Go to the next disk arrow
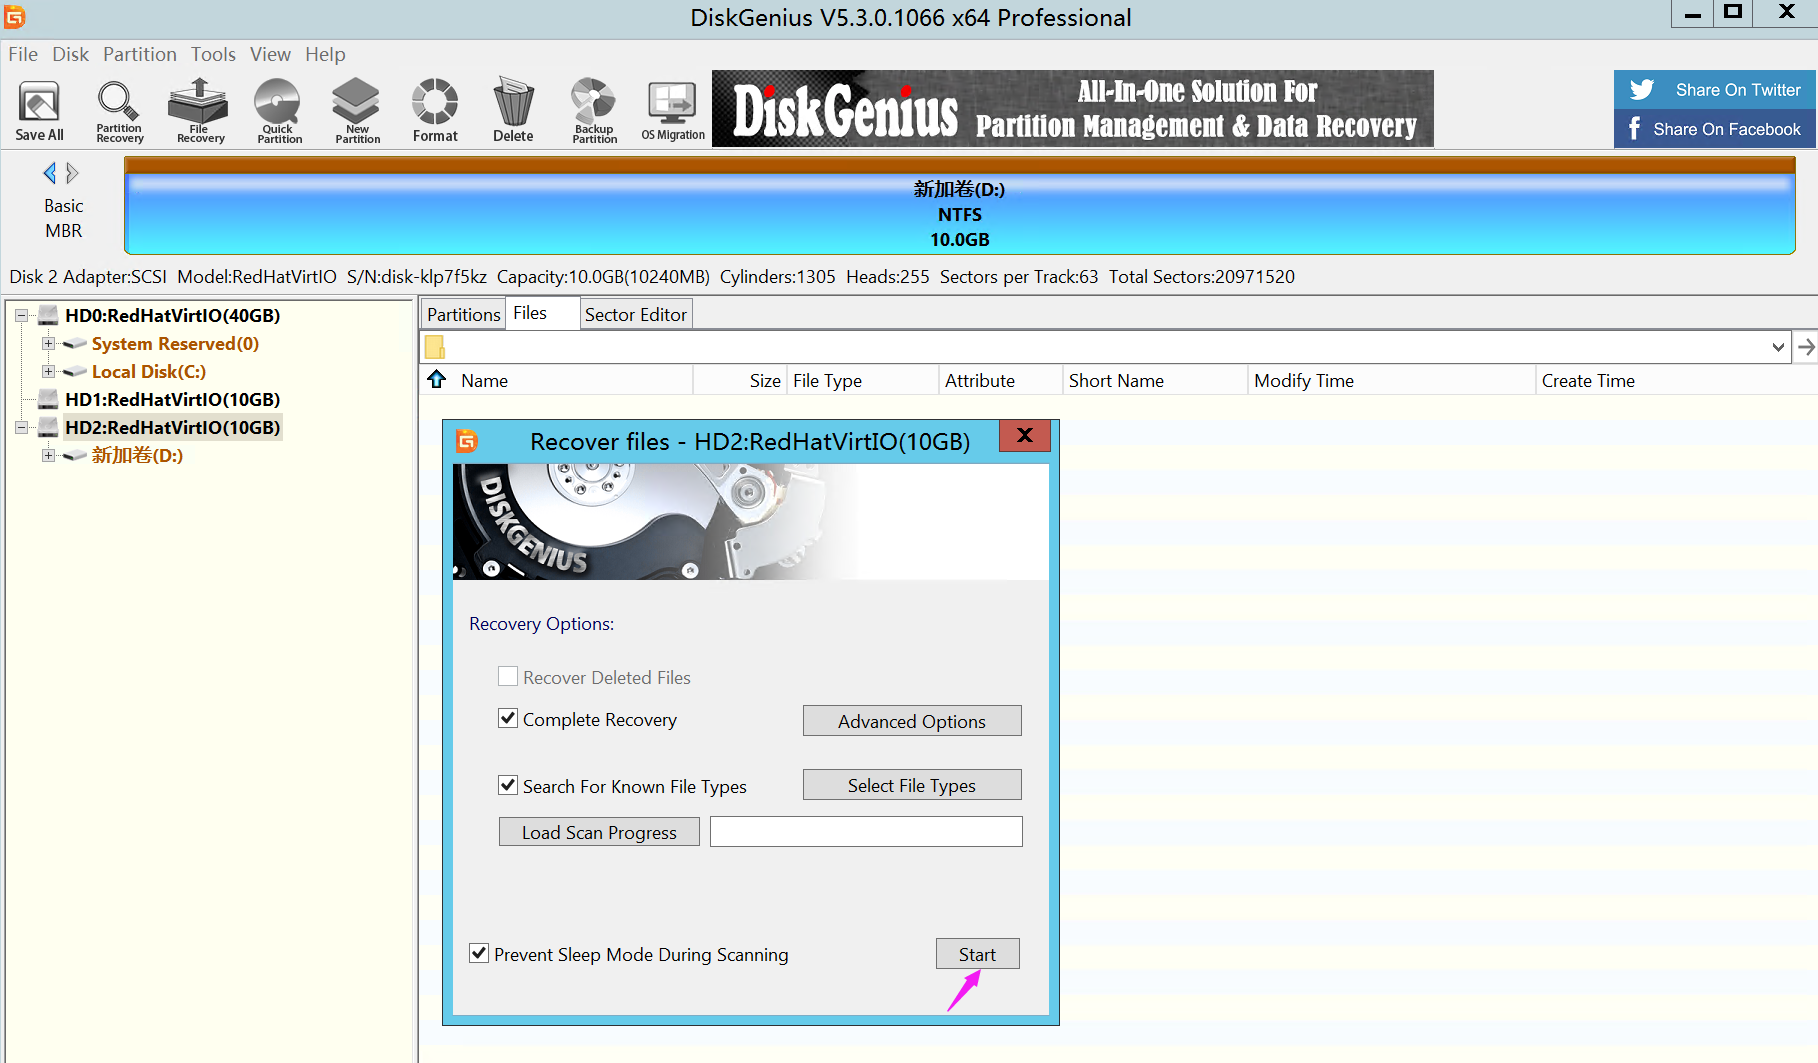 [x=72, y=173]
